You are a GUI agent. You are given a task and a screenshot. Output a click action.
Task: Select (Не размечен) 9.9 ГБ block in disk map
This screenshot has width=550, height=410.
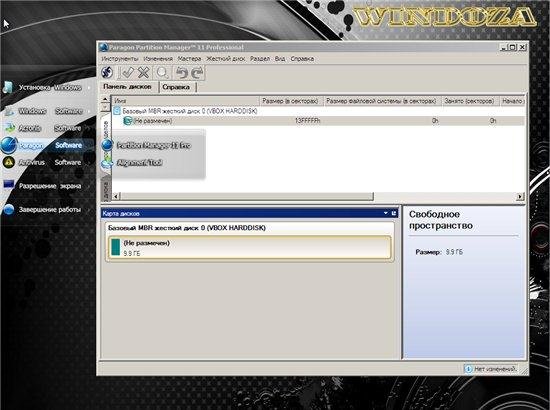249,247
